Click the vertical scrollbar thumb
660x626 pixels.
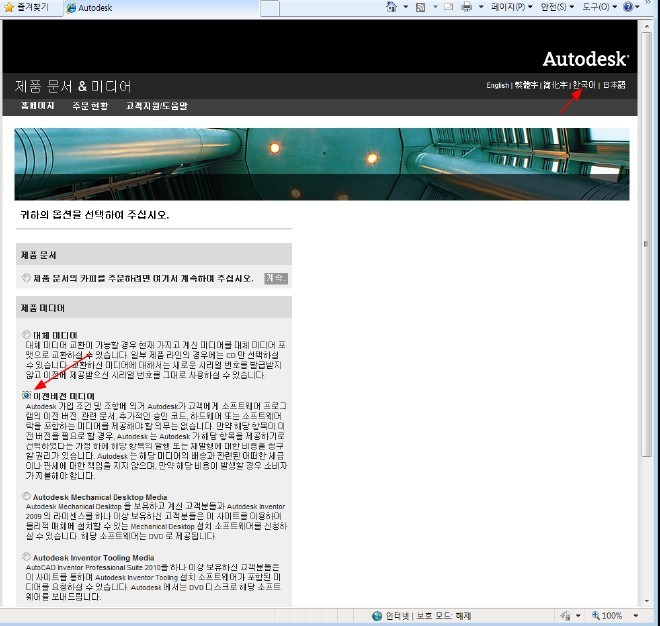pyautogui.click(x=647, y=244)
